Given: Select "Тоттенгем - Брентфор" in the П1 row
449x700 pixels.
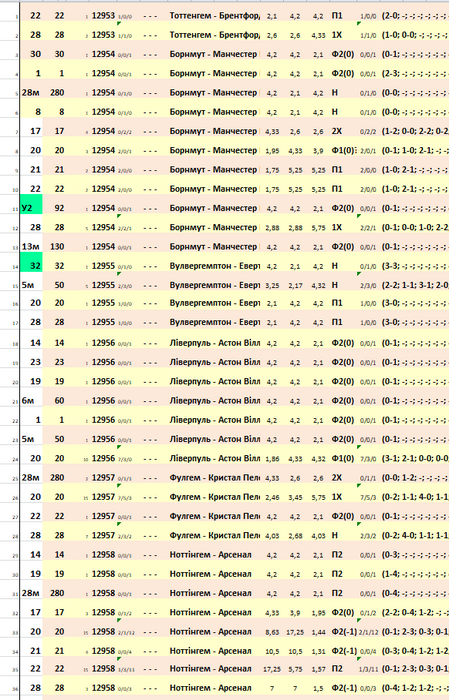Looking at the screenshot, I should [214, 16].
